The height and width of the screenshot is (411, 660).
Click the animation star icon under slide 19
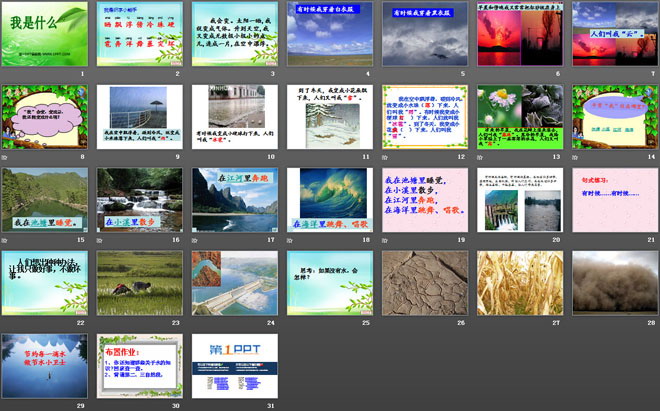[386, 240]
